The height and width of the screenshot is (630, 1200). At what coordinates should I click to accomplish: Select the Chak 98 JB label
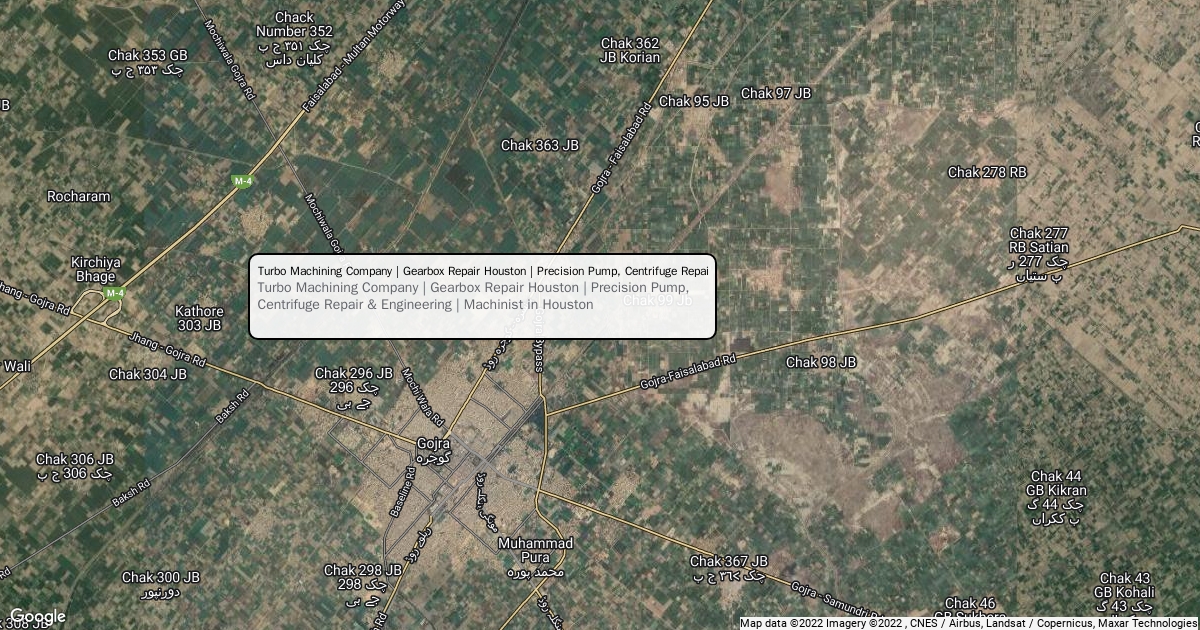821,361
